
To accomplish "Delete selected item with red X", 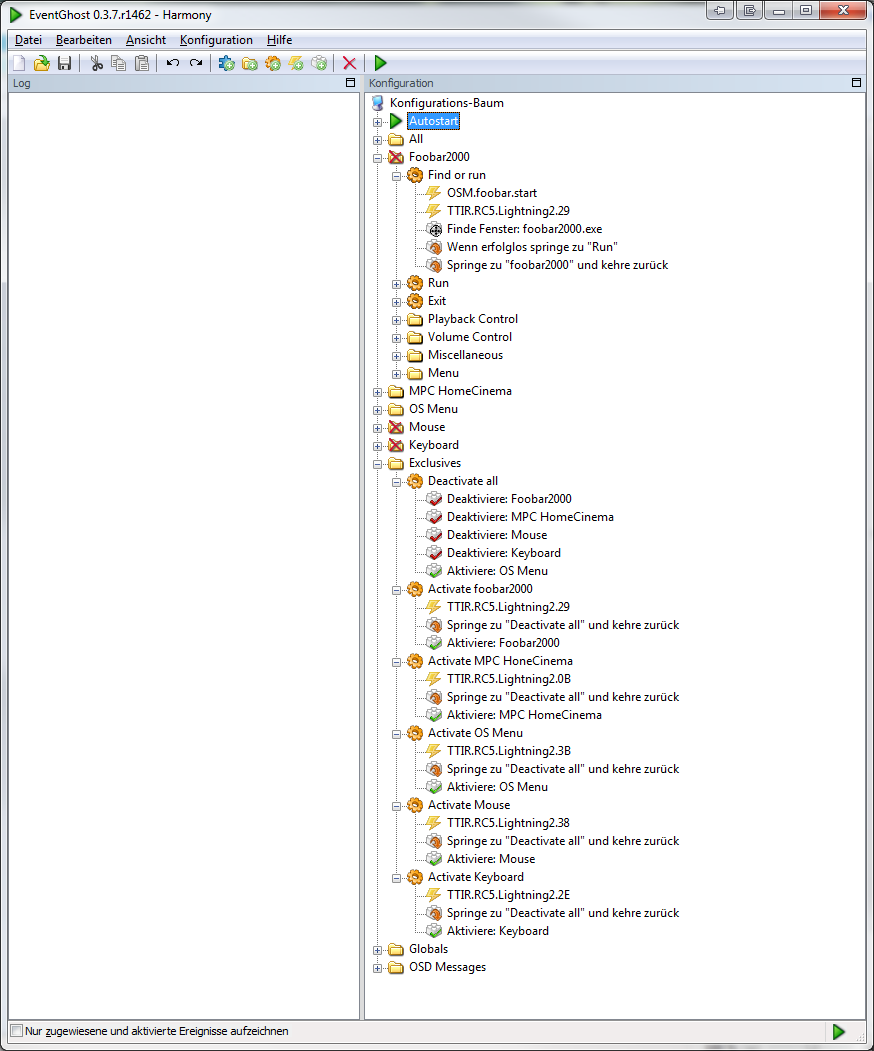I will coord(349,63).
